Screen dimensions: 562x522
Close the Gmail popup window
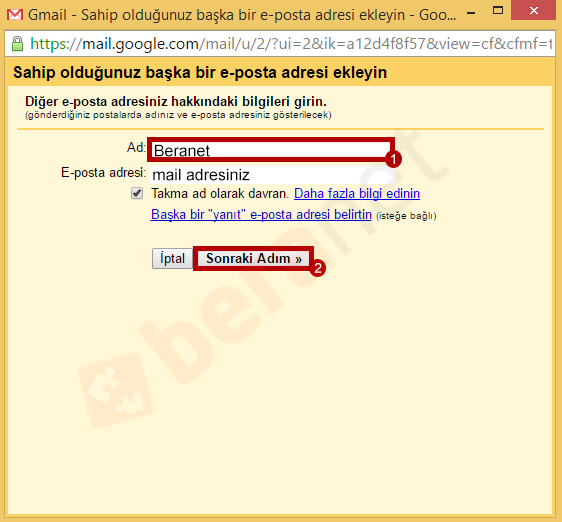tap(533, 11)
